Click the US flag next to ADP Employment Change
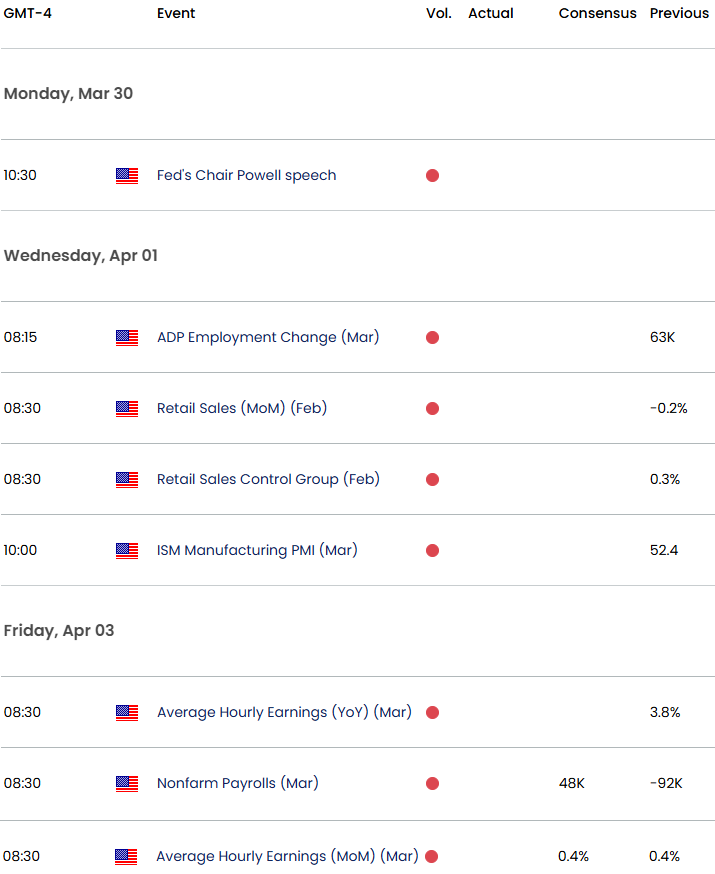Screen dimensions: 715x874 (x=127, y=338)
